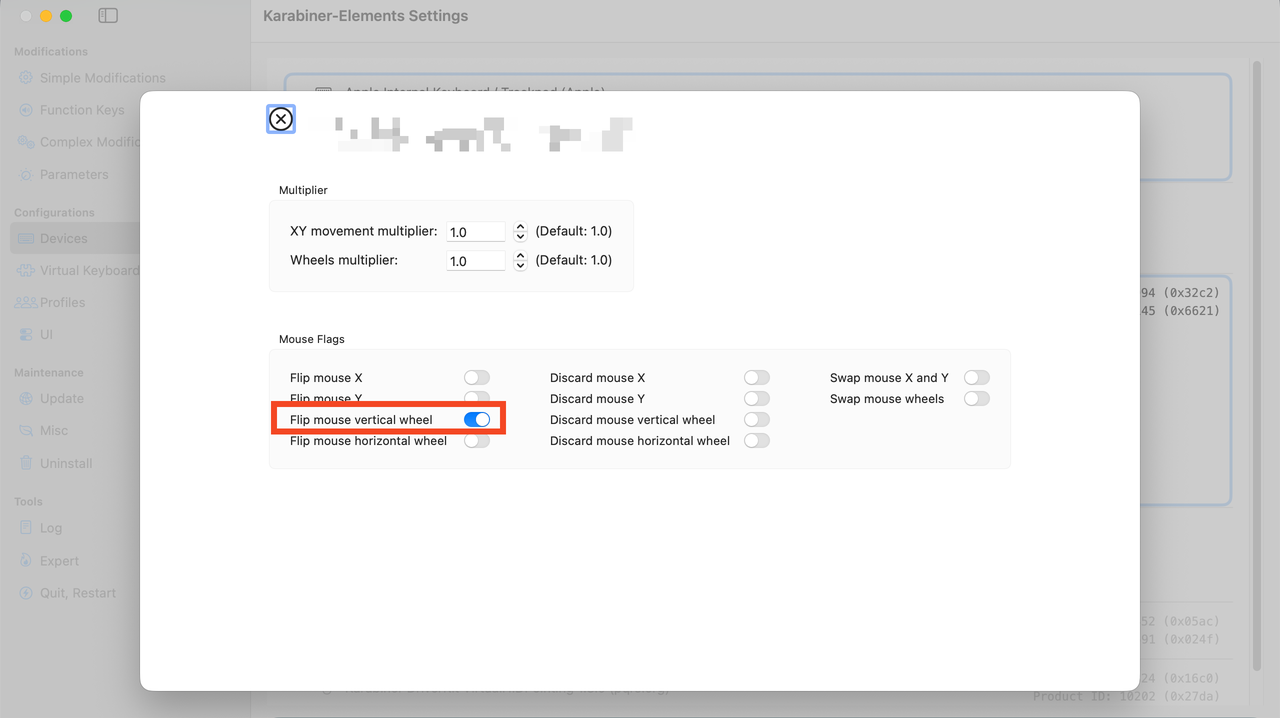Screen dimensions: 1280x718
Task: Open the Expert tools page
Action: [59, 561]
